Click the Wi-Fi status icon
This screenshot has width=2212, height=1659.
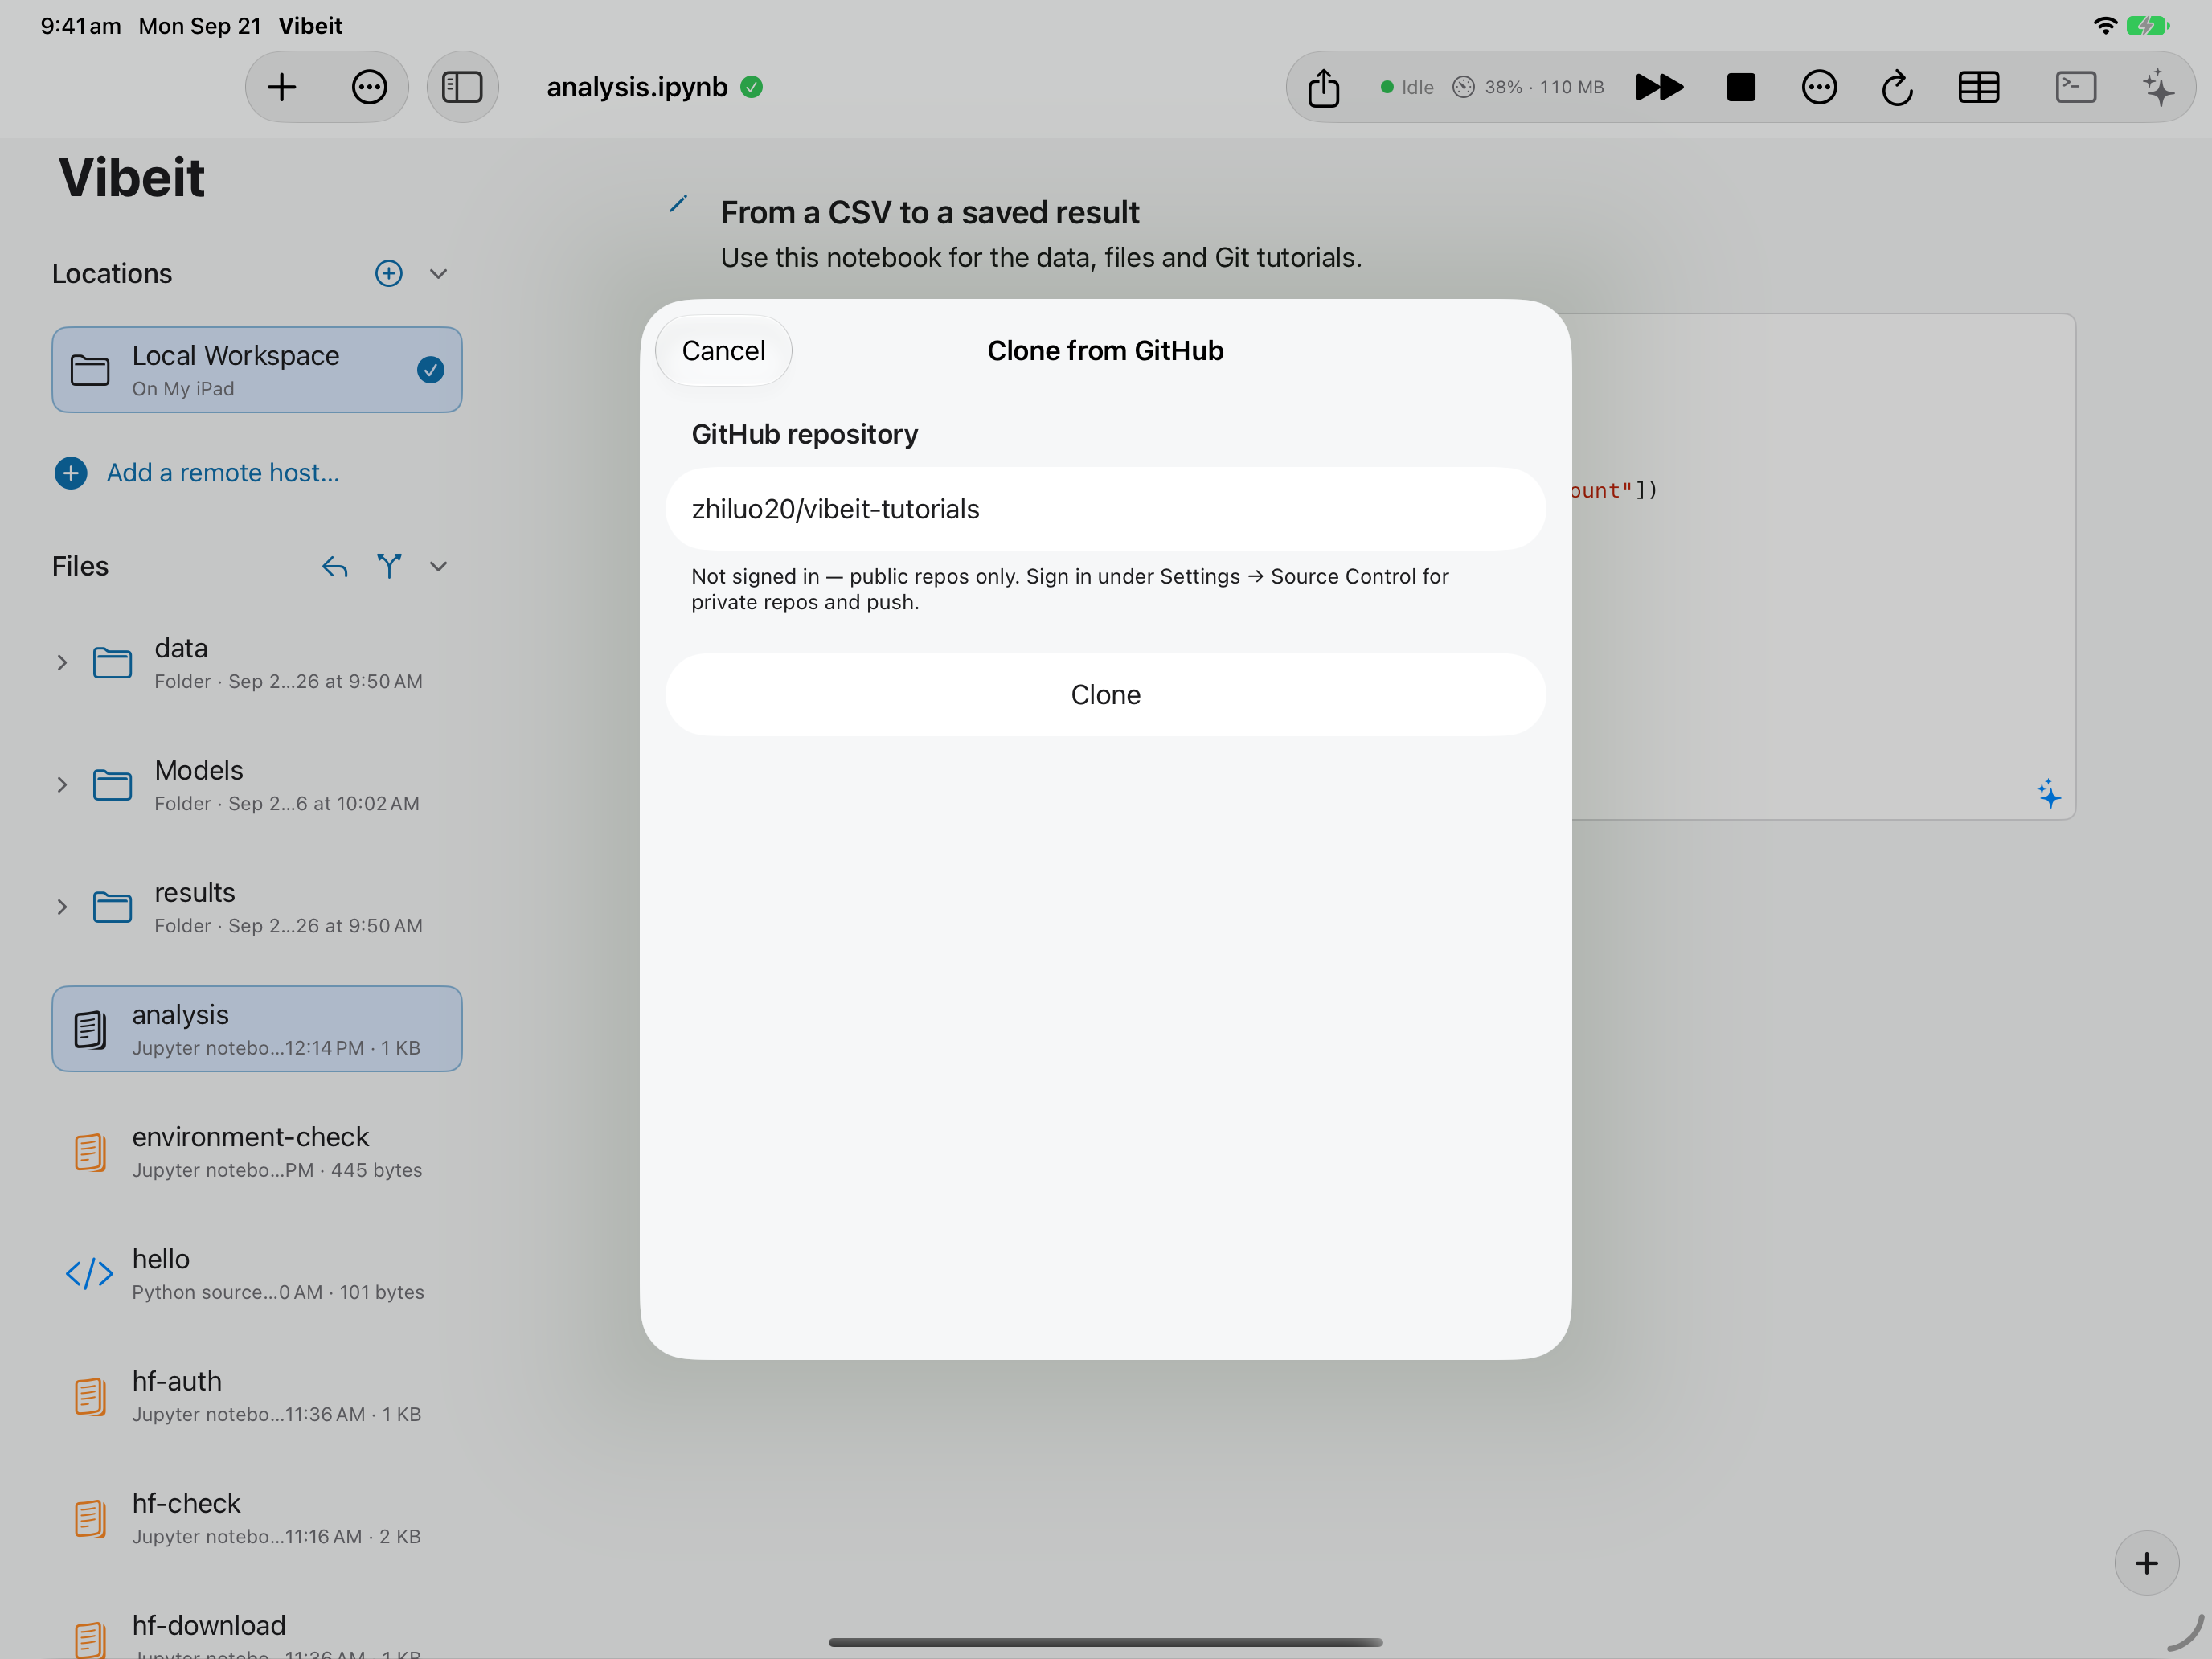coord(2105,25)
